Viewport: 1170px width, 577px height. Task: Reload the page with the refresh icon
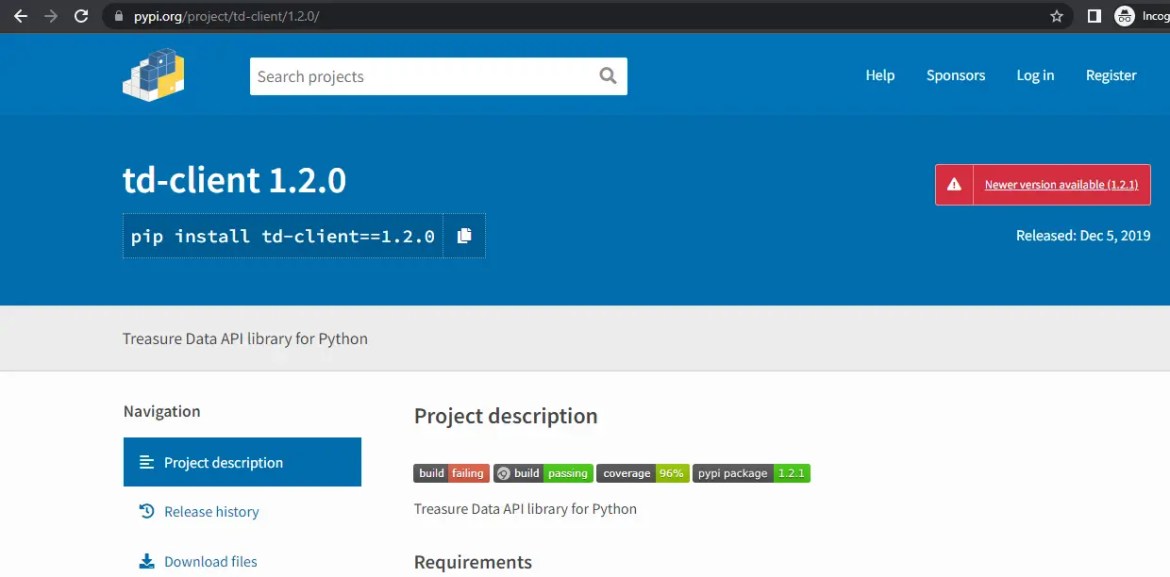(x=81, y=16)
